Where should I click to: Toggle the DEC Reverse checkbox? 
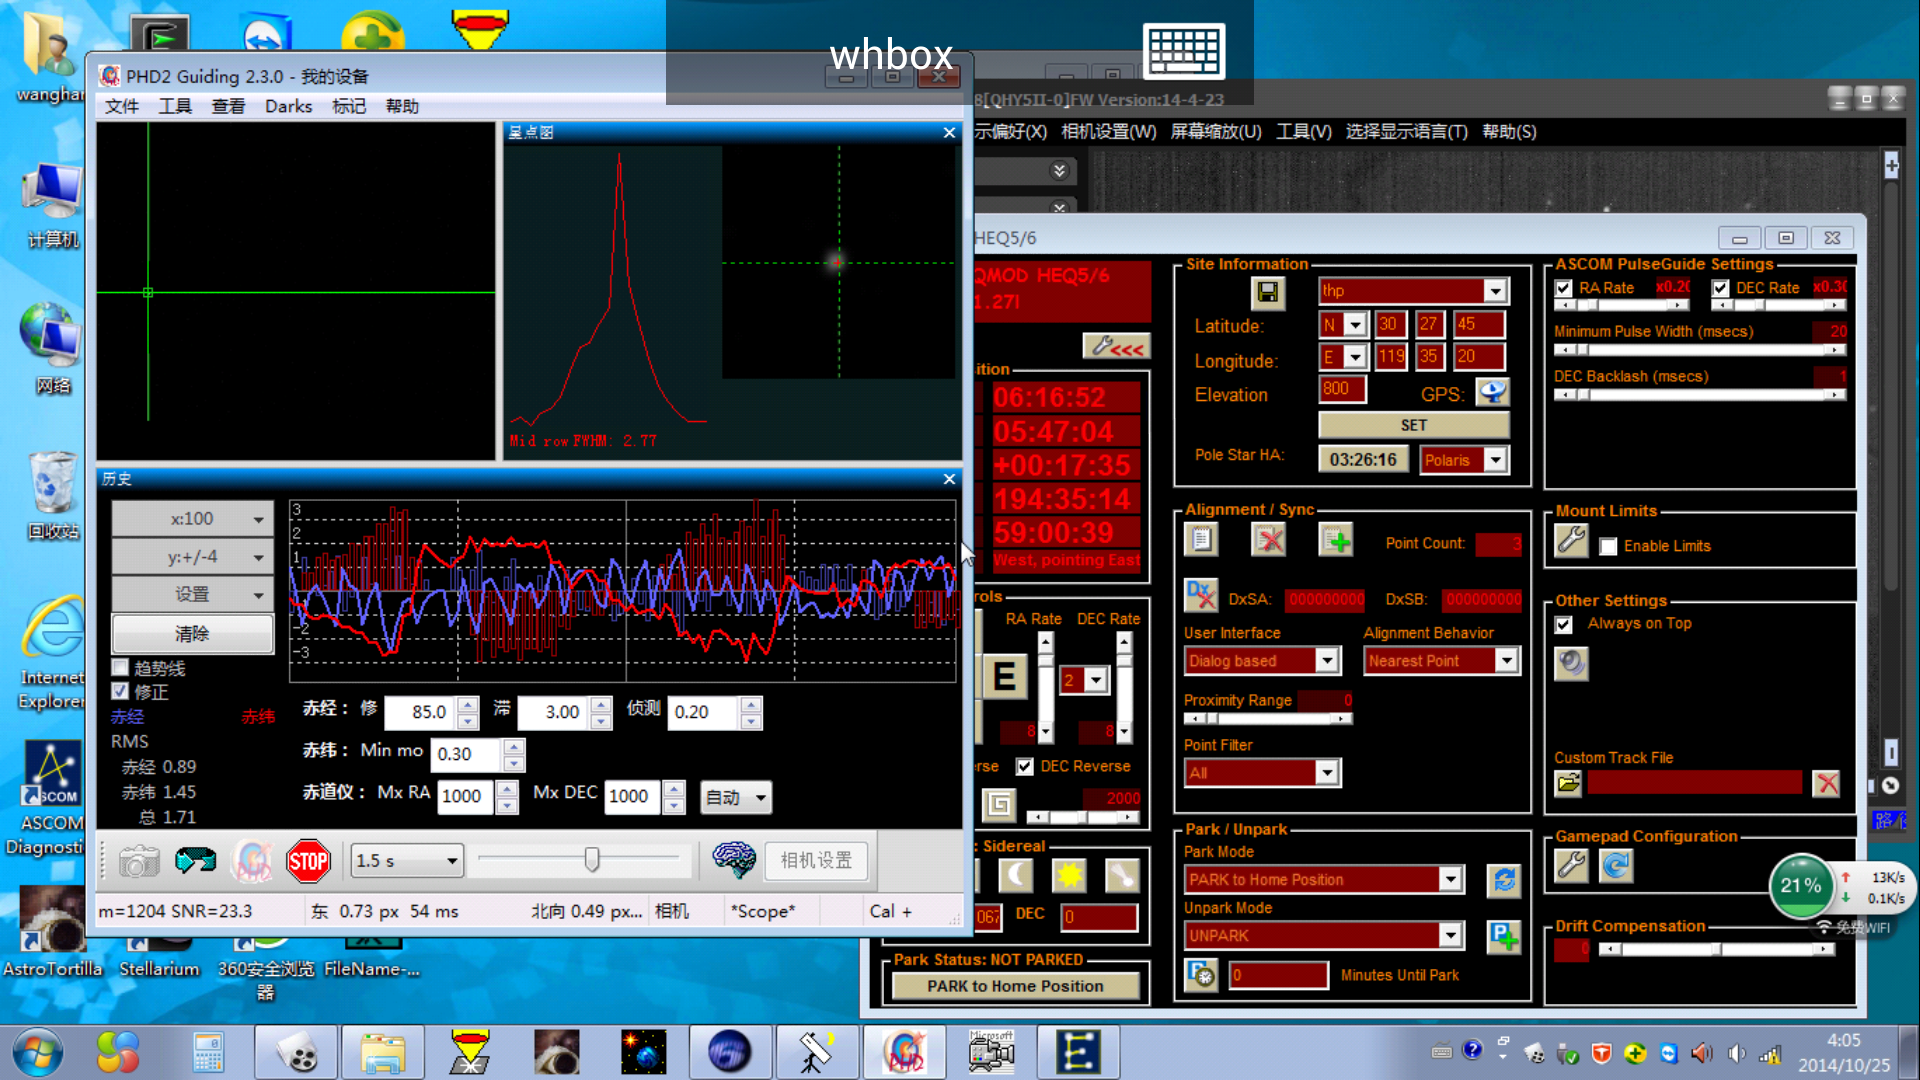point(1025,766)
